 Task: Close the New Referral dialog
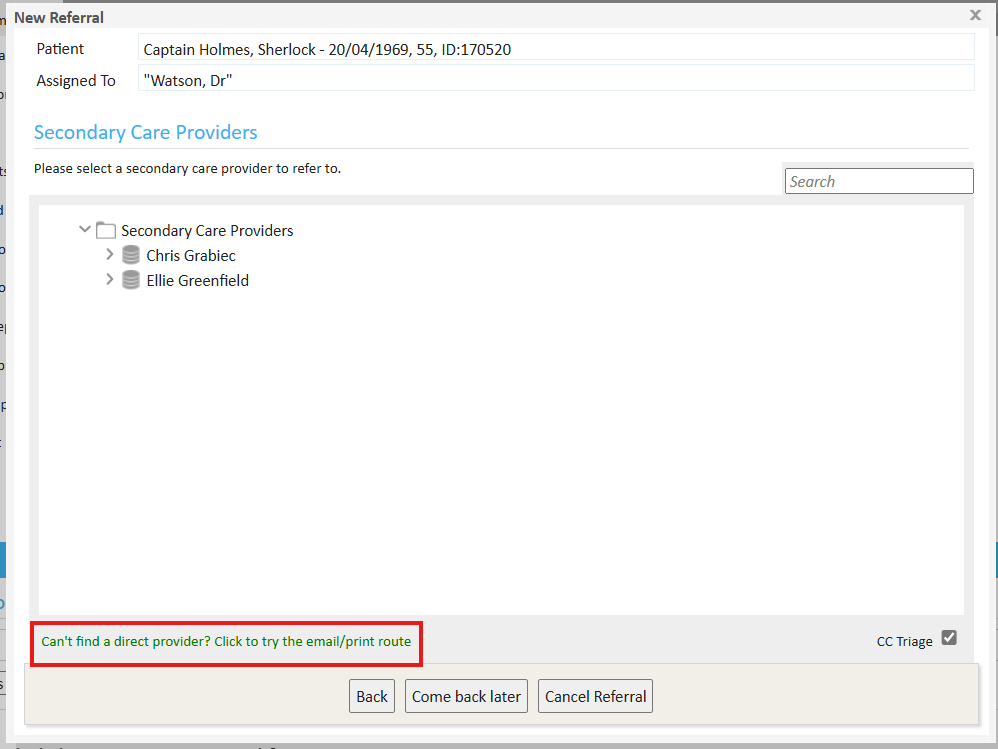click(975, 15)
